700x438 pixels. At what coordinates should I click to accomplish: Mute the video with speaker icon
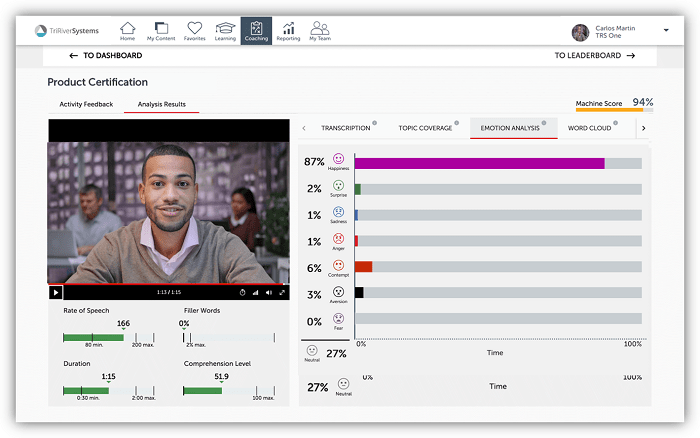(x=269, y=292)
